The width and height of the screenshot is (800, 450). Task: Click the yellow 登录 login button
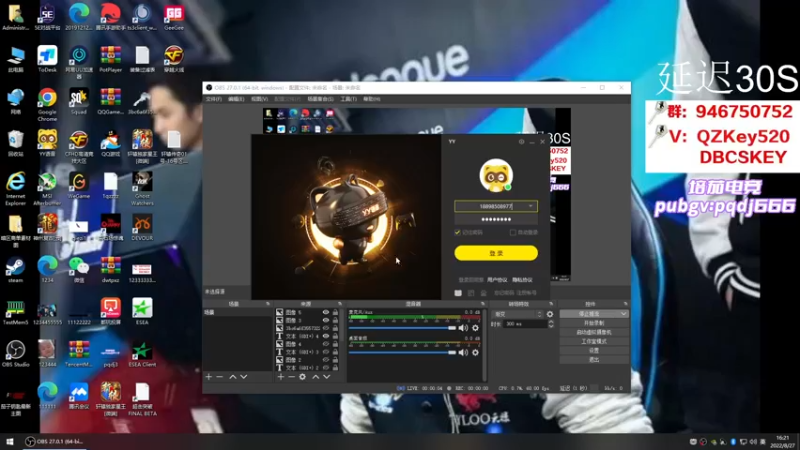(x=496, y=253)
